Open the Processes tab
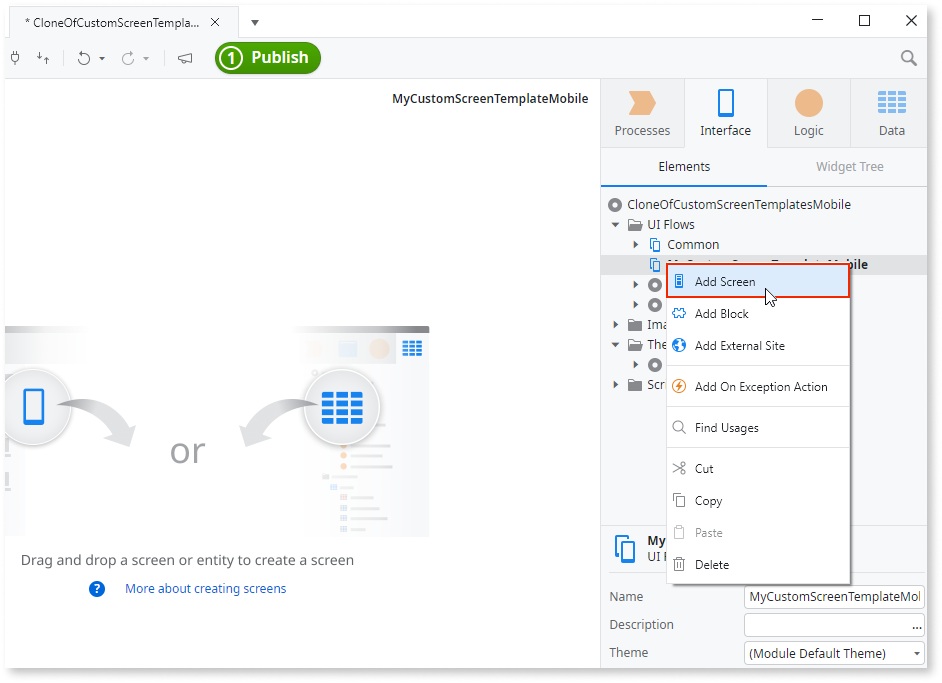The height and width of the screenshot is (683, 942). coord(641,112)
